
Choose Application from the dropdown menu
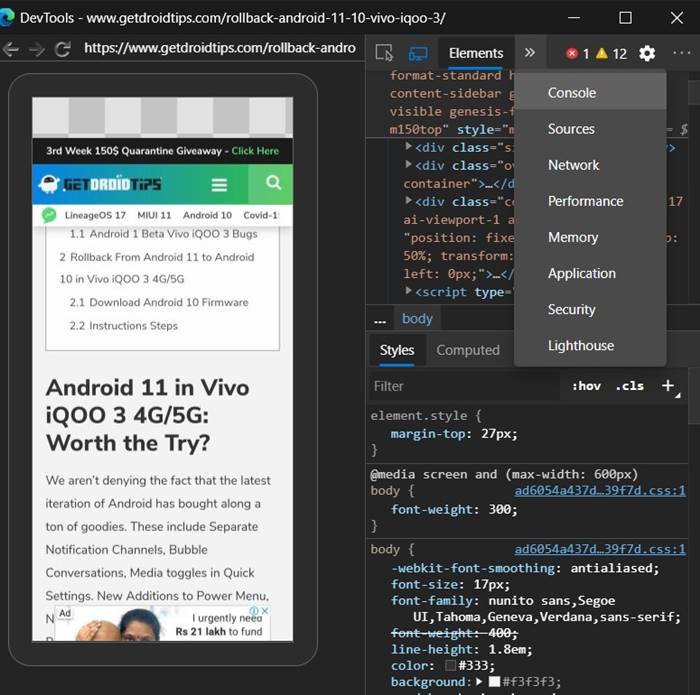click(x=590, y=273)
